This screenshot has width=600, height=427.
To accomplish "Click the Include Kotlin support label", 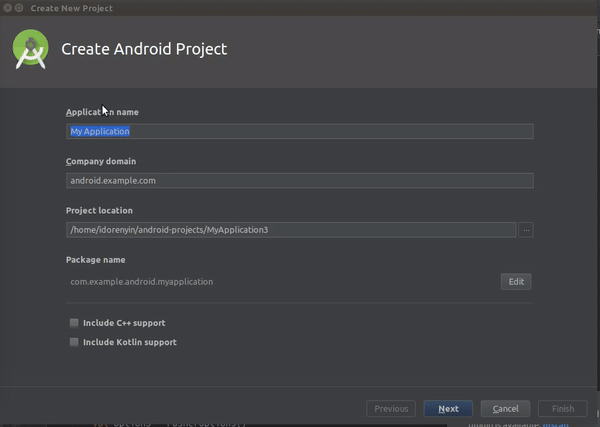I will coord(130,342).
